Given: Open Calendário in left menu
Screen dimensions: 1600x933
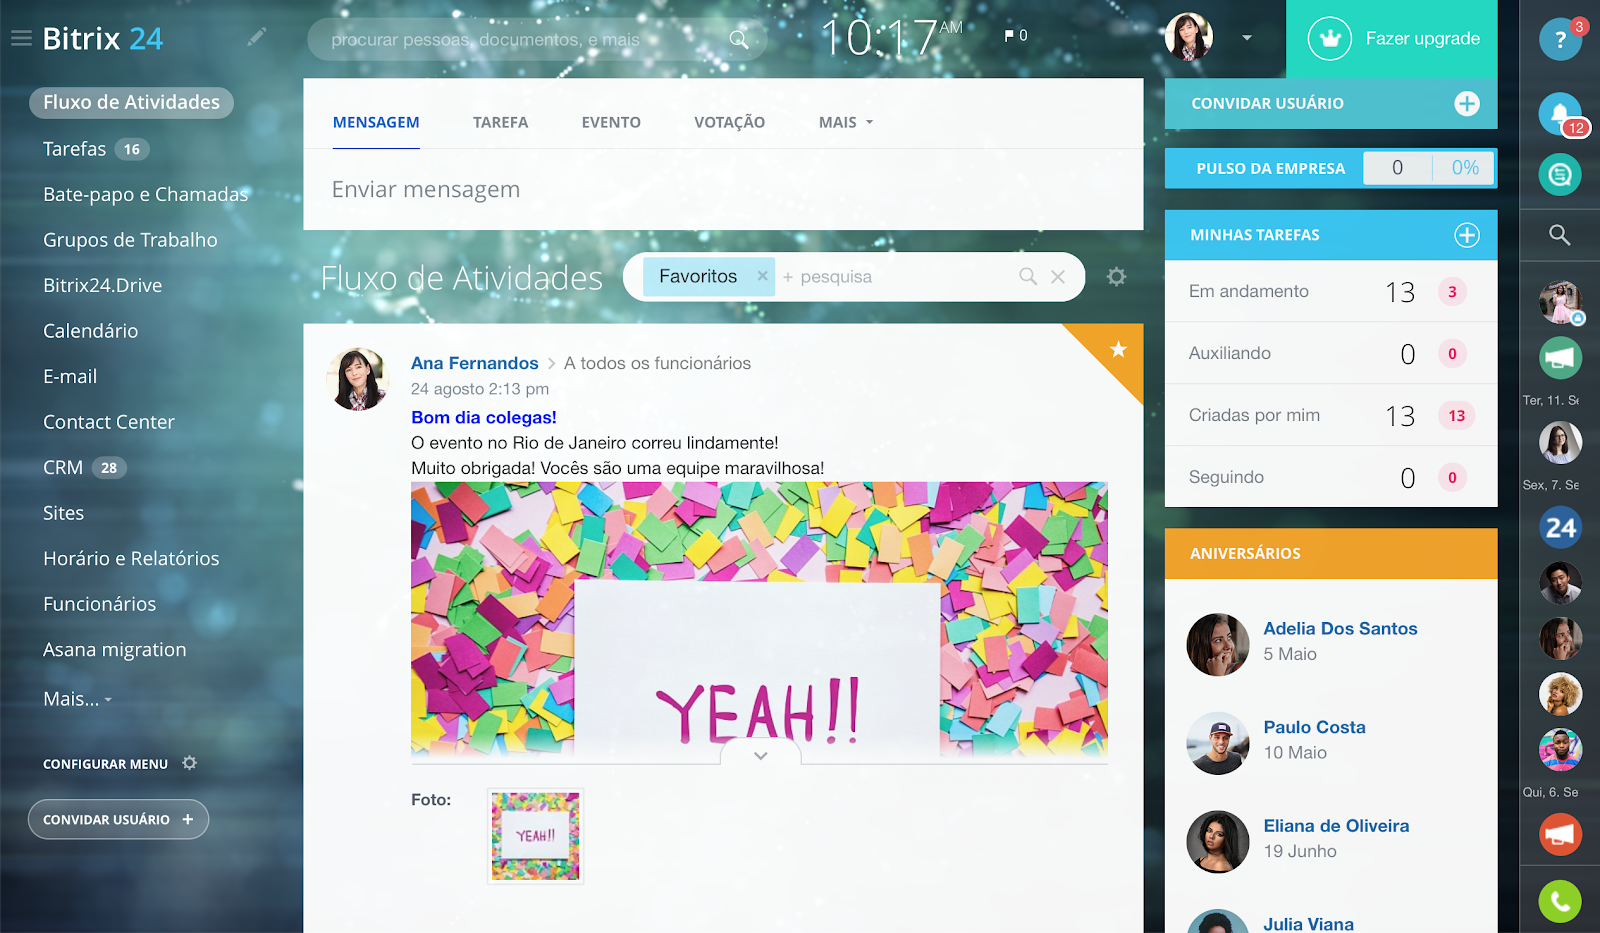Looking at the screenshot, I should 90,331.
